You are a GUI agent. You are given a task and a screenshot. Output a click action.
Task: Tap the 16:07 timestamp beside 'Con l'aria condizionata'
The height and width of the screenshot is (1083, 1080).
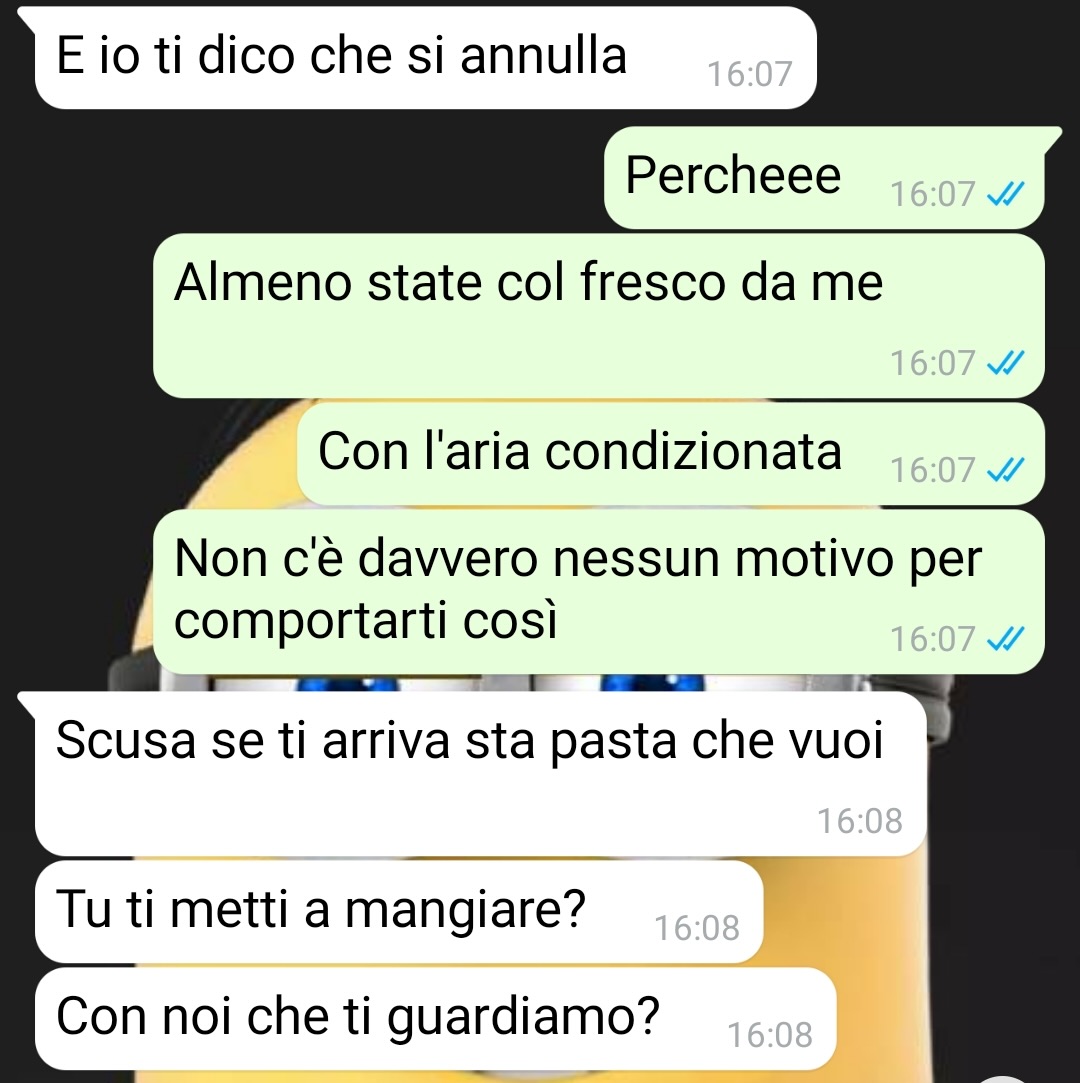pos(932,470)
